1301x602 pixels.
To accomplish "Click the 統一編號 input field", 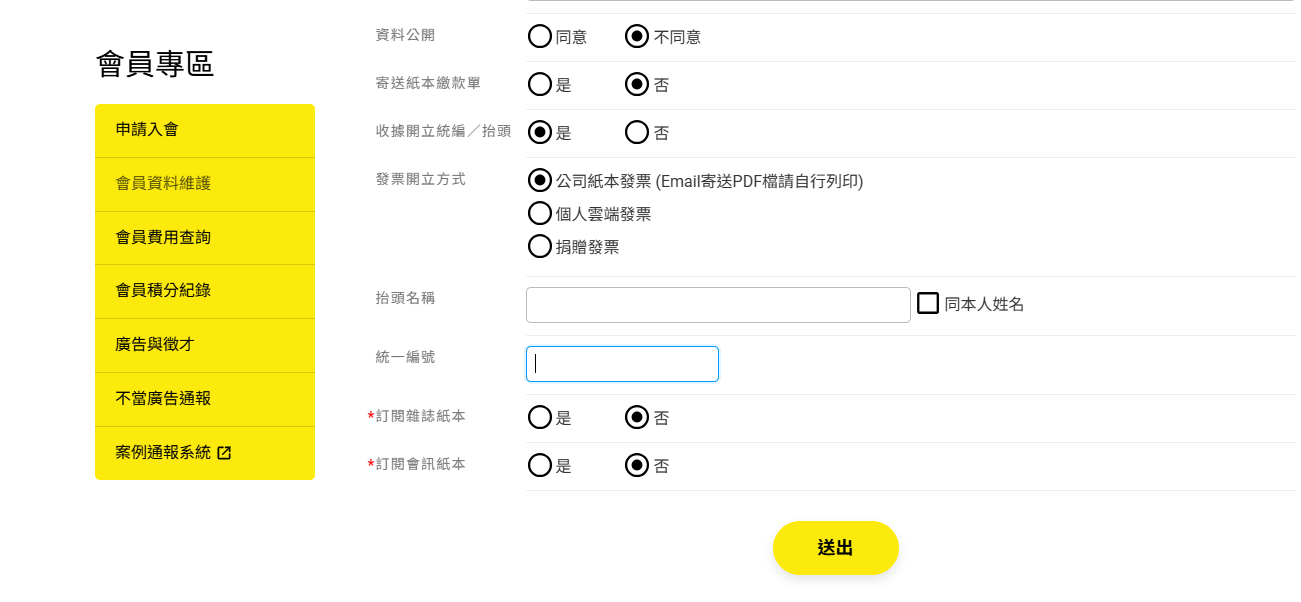I will tap(622, 364).
